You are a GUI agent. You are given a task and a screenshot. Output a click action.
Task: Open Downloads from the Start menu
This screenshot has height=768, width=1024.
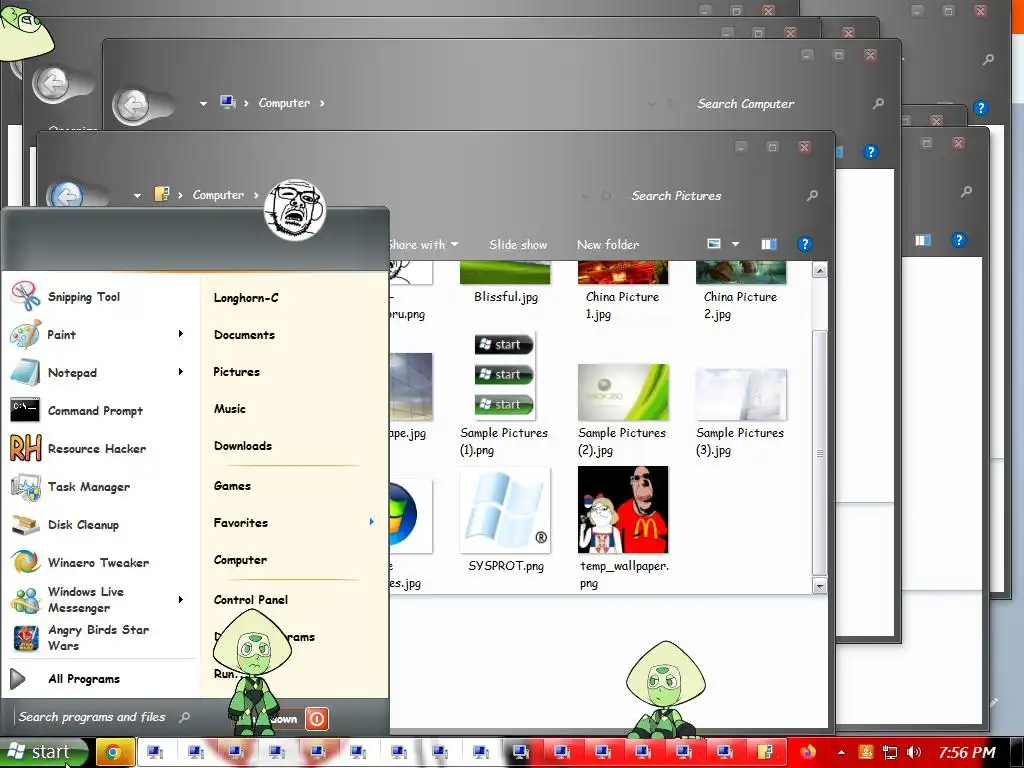[x=242, y=446]
